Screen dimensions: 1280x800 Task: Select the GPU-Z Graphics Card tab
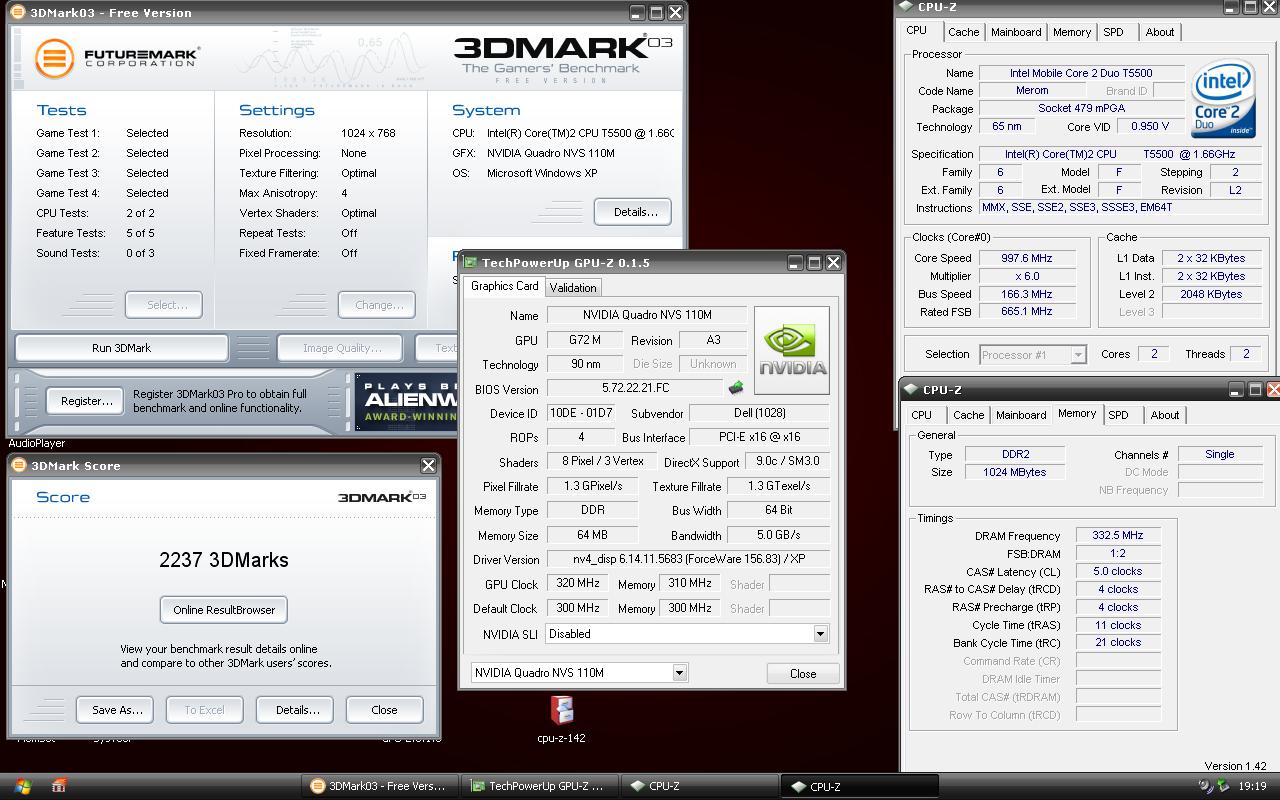tap(504, 286)
